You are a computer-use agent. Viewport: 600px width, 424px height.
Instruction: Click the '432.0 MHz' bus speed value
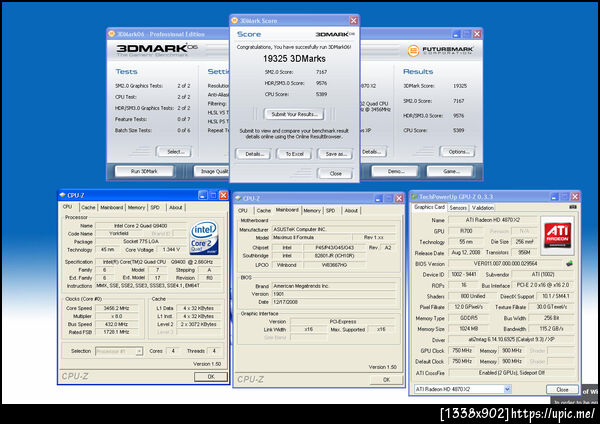116,324
